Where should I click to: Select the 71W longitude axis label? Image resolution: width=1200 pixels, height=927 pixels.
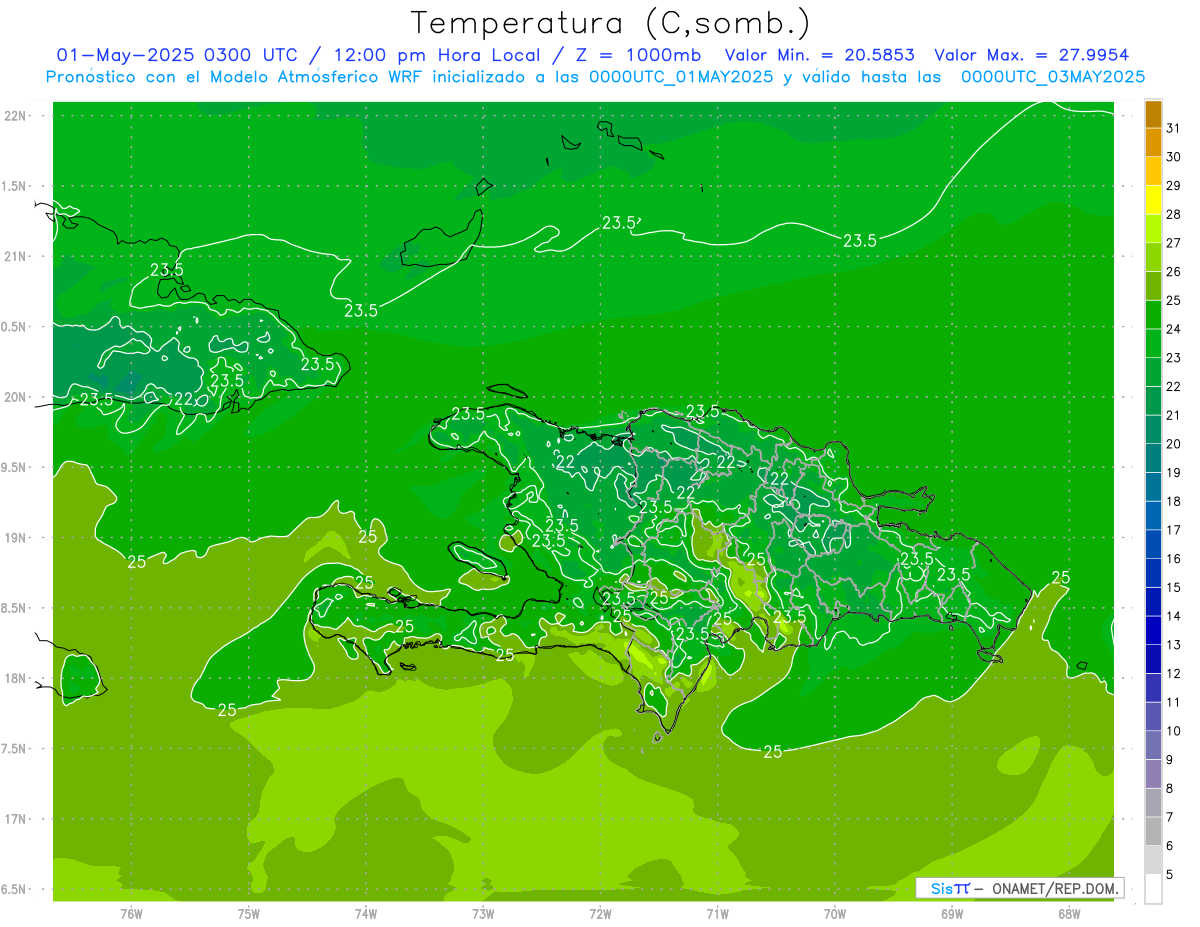[717, 913]
